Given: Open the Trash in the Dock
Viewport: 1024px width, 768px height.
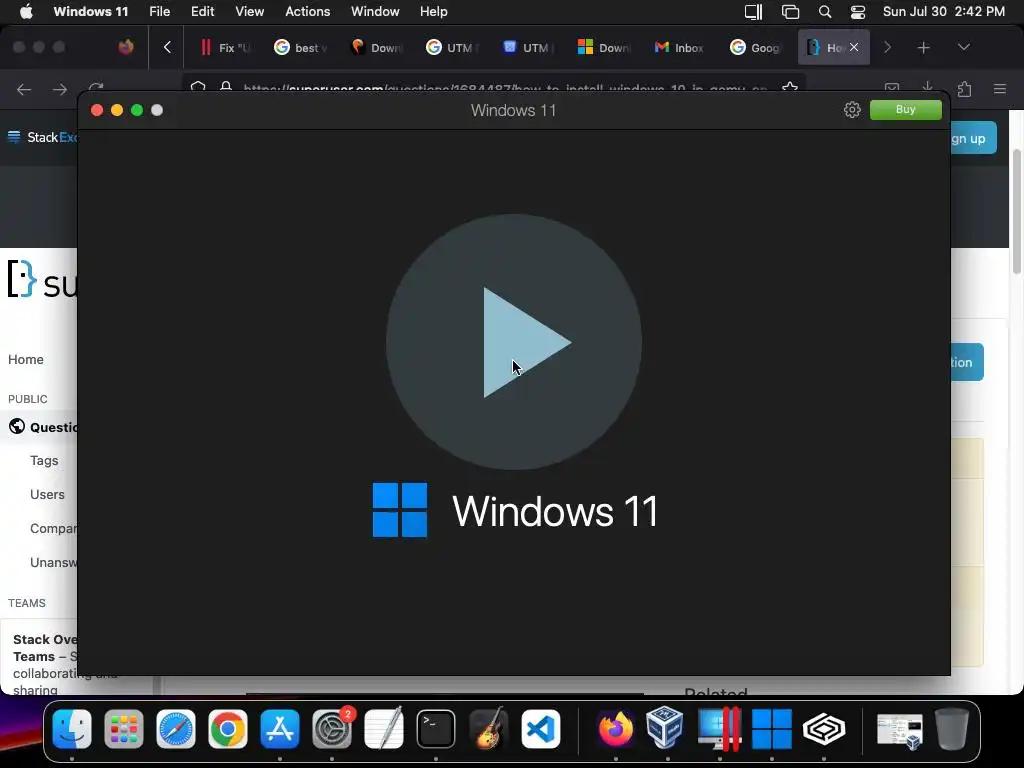Looking at the screenshot, I should point(952,729).
